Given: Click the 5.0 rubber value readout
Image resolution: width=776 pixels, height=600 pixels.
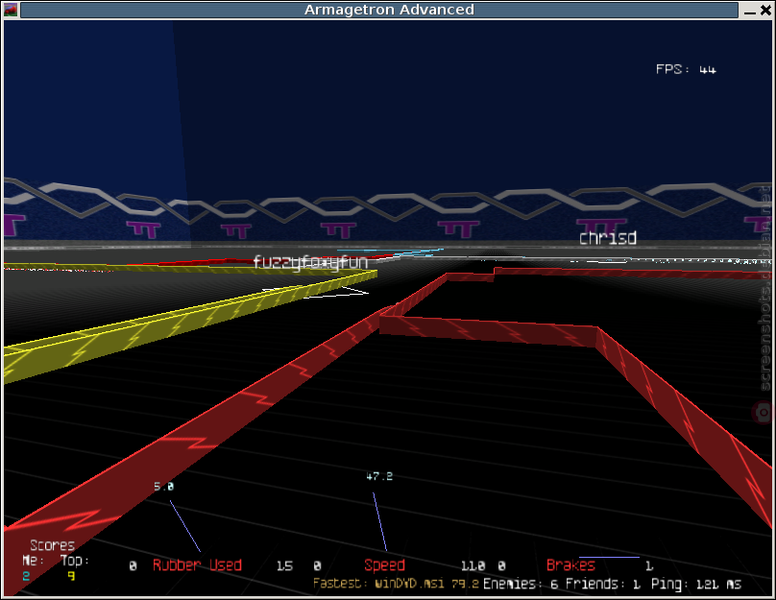Looking at the screenshot, I should pos(164,487).
